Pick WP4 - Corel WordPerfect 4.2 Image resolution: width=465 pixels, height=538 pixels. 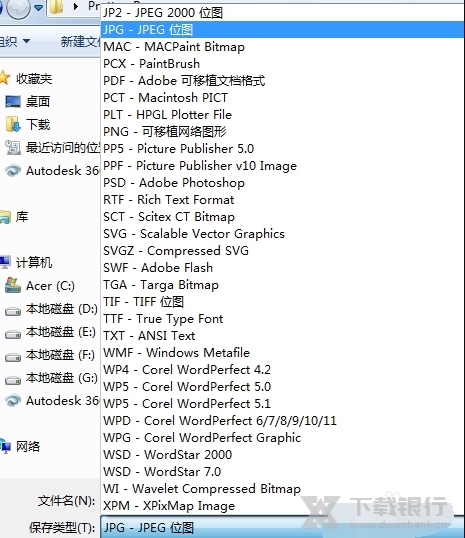282,370
